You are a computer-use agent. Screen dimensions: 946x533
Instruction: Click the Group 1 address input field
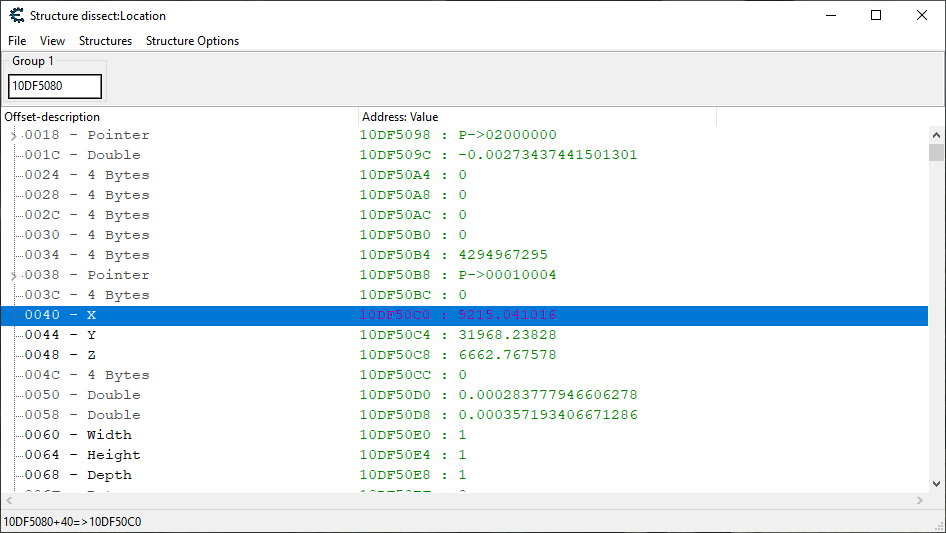55,86
